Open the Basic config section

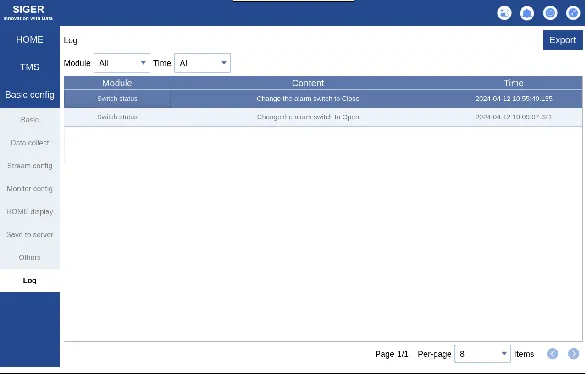[30, 95]
